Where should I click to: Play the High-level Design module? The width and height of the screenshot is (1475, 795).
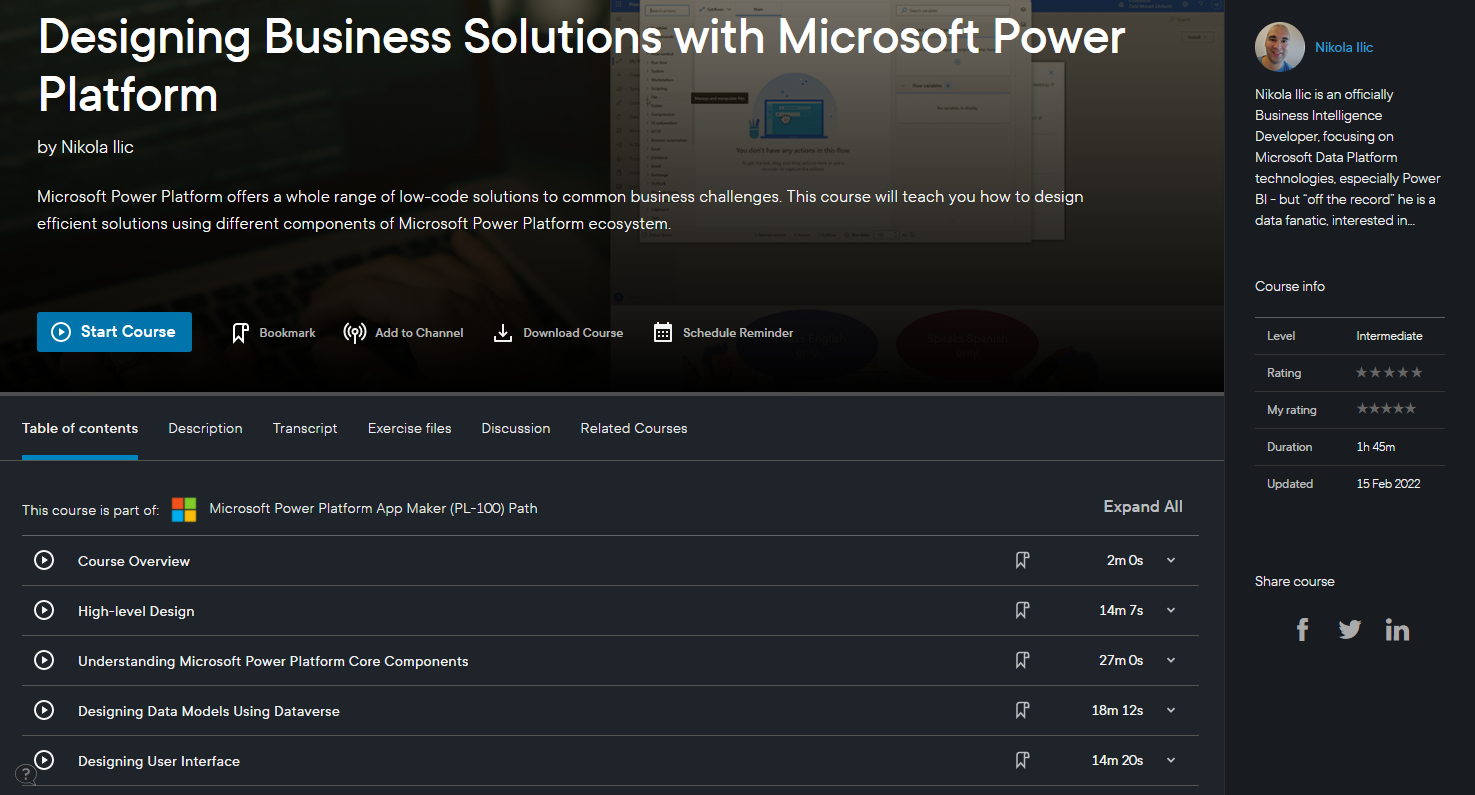click(x=44, y=610)
